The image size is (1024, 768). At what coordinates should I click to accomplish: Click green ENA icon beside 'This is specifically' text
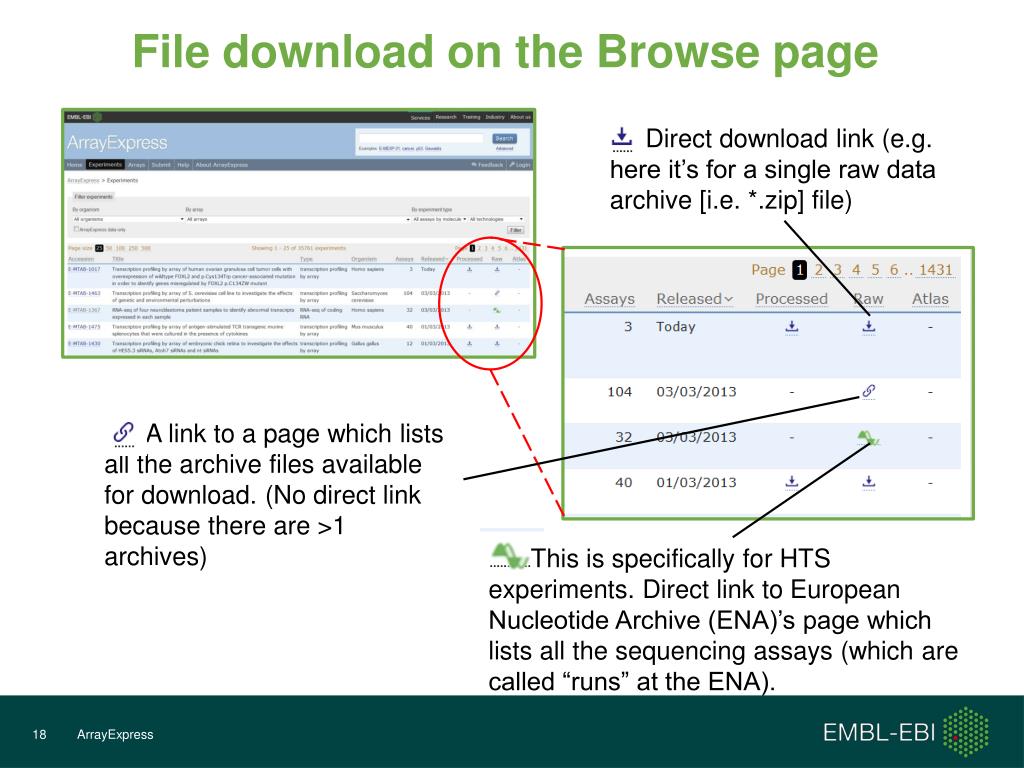509,555
